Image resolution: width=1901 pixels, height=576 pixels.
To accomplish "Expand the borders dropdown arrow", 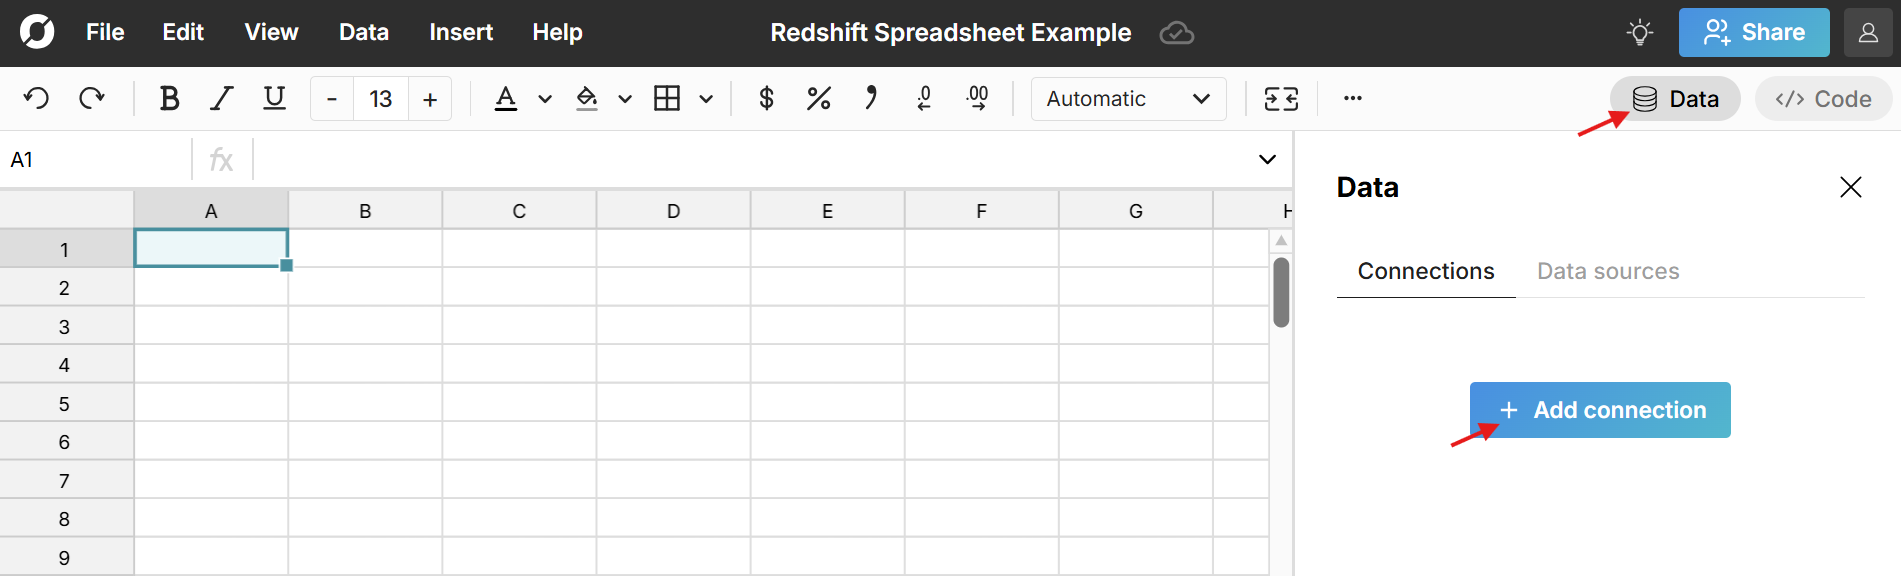I will (x=706, y=99).
